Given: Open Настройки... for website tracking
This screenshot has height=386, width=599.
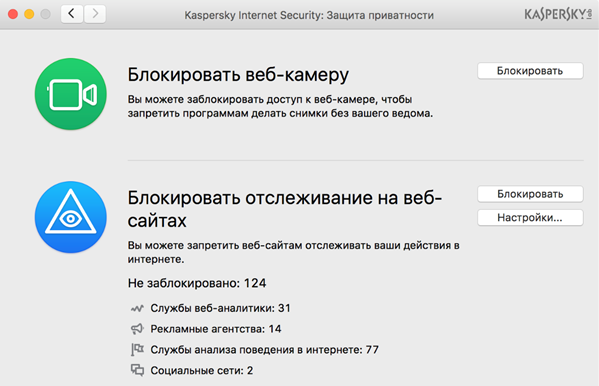Looking at the screenshot, I should pos(530,218).
